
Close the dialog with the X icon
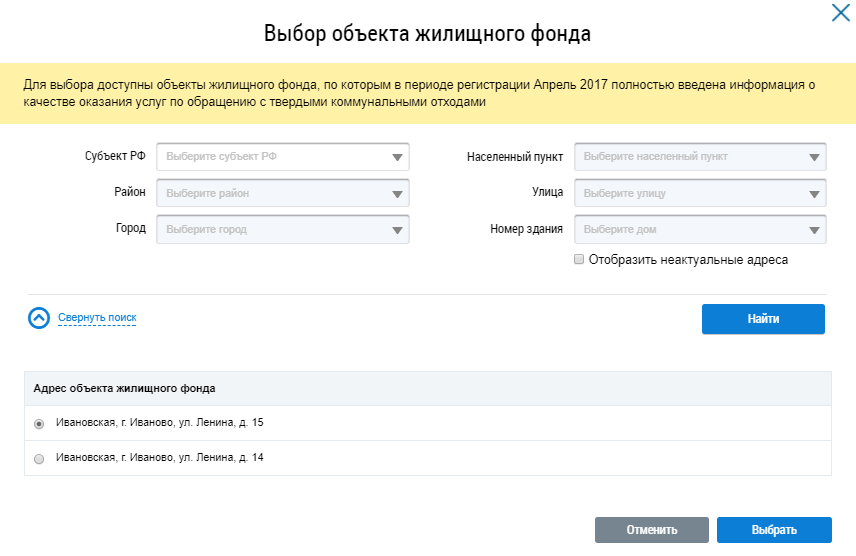tap(840, 13)
